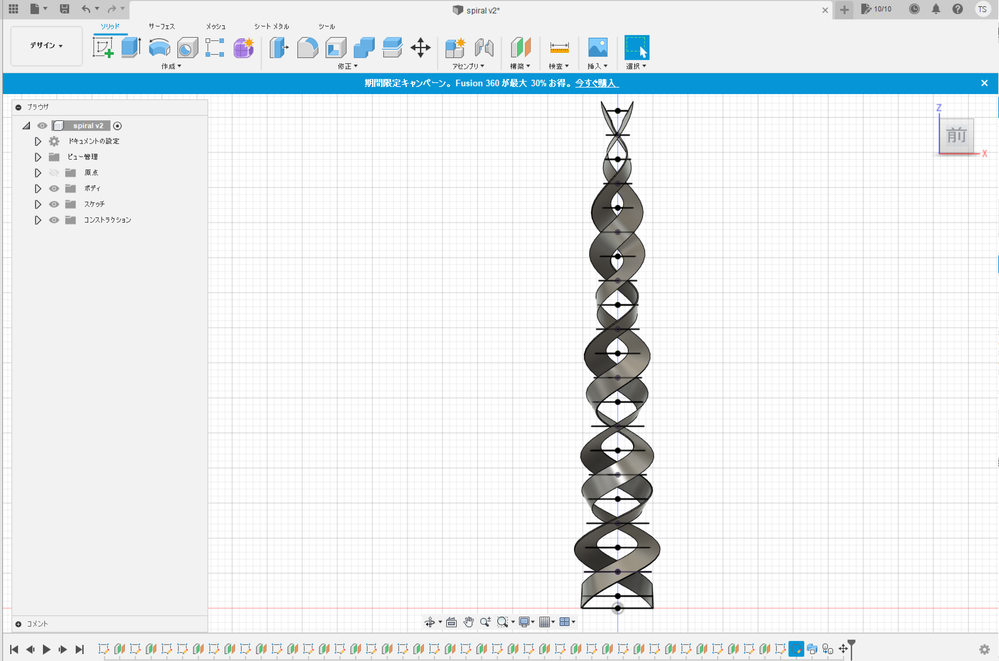Dismiss the blue promotion banner

(984, 84)
